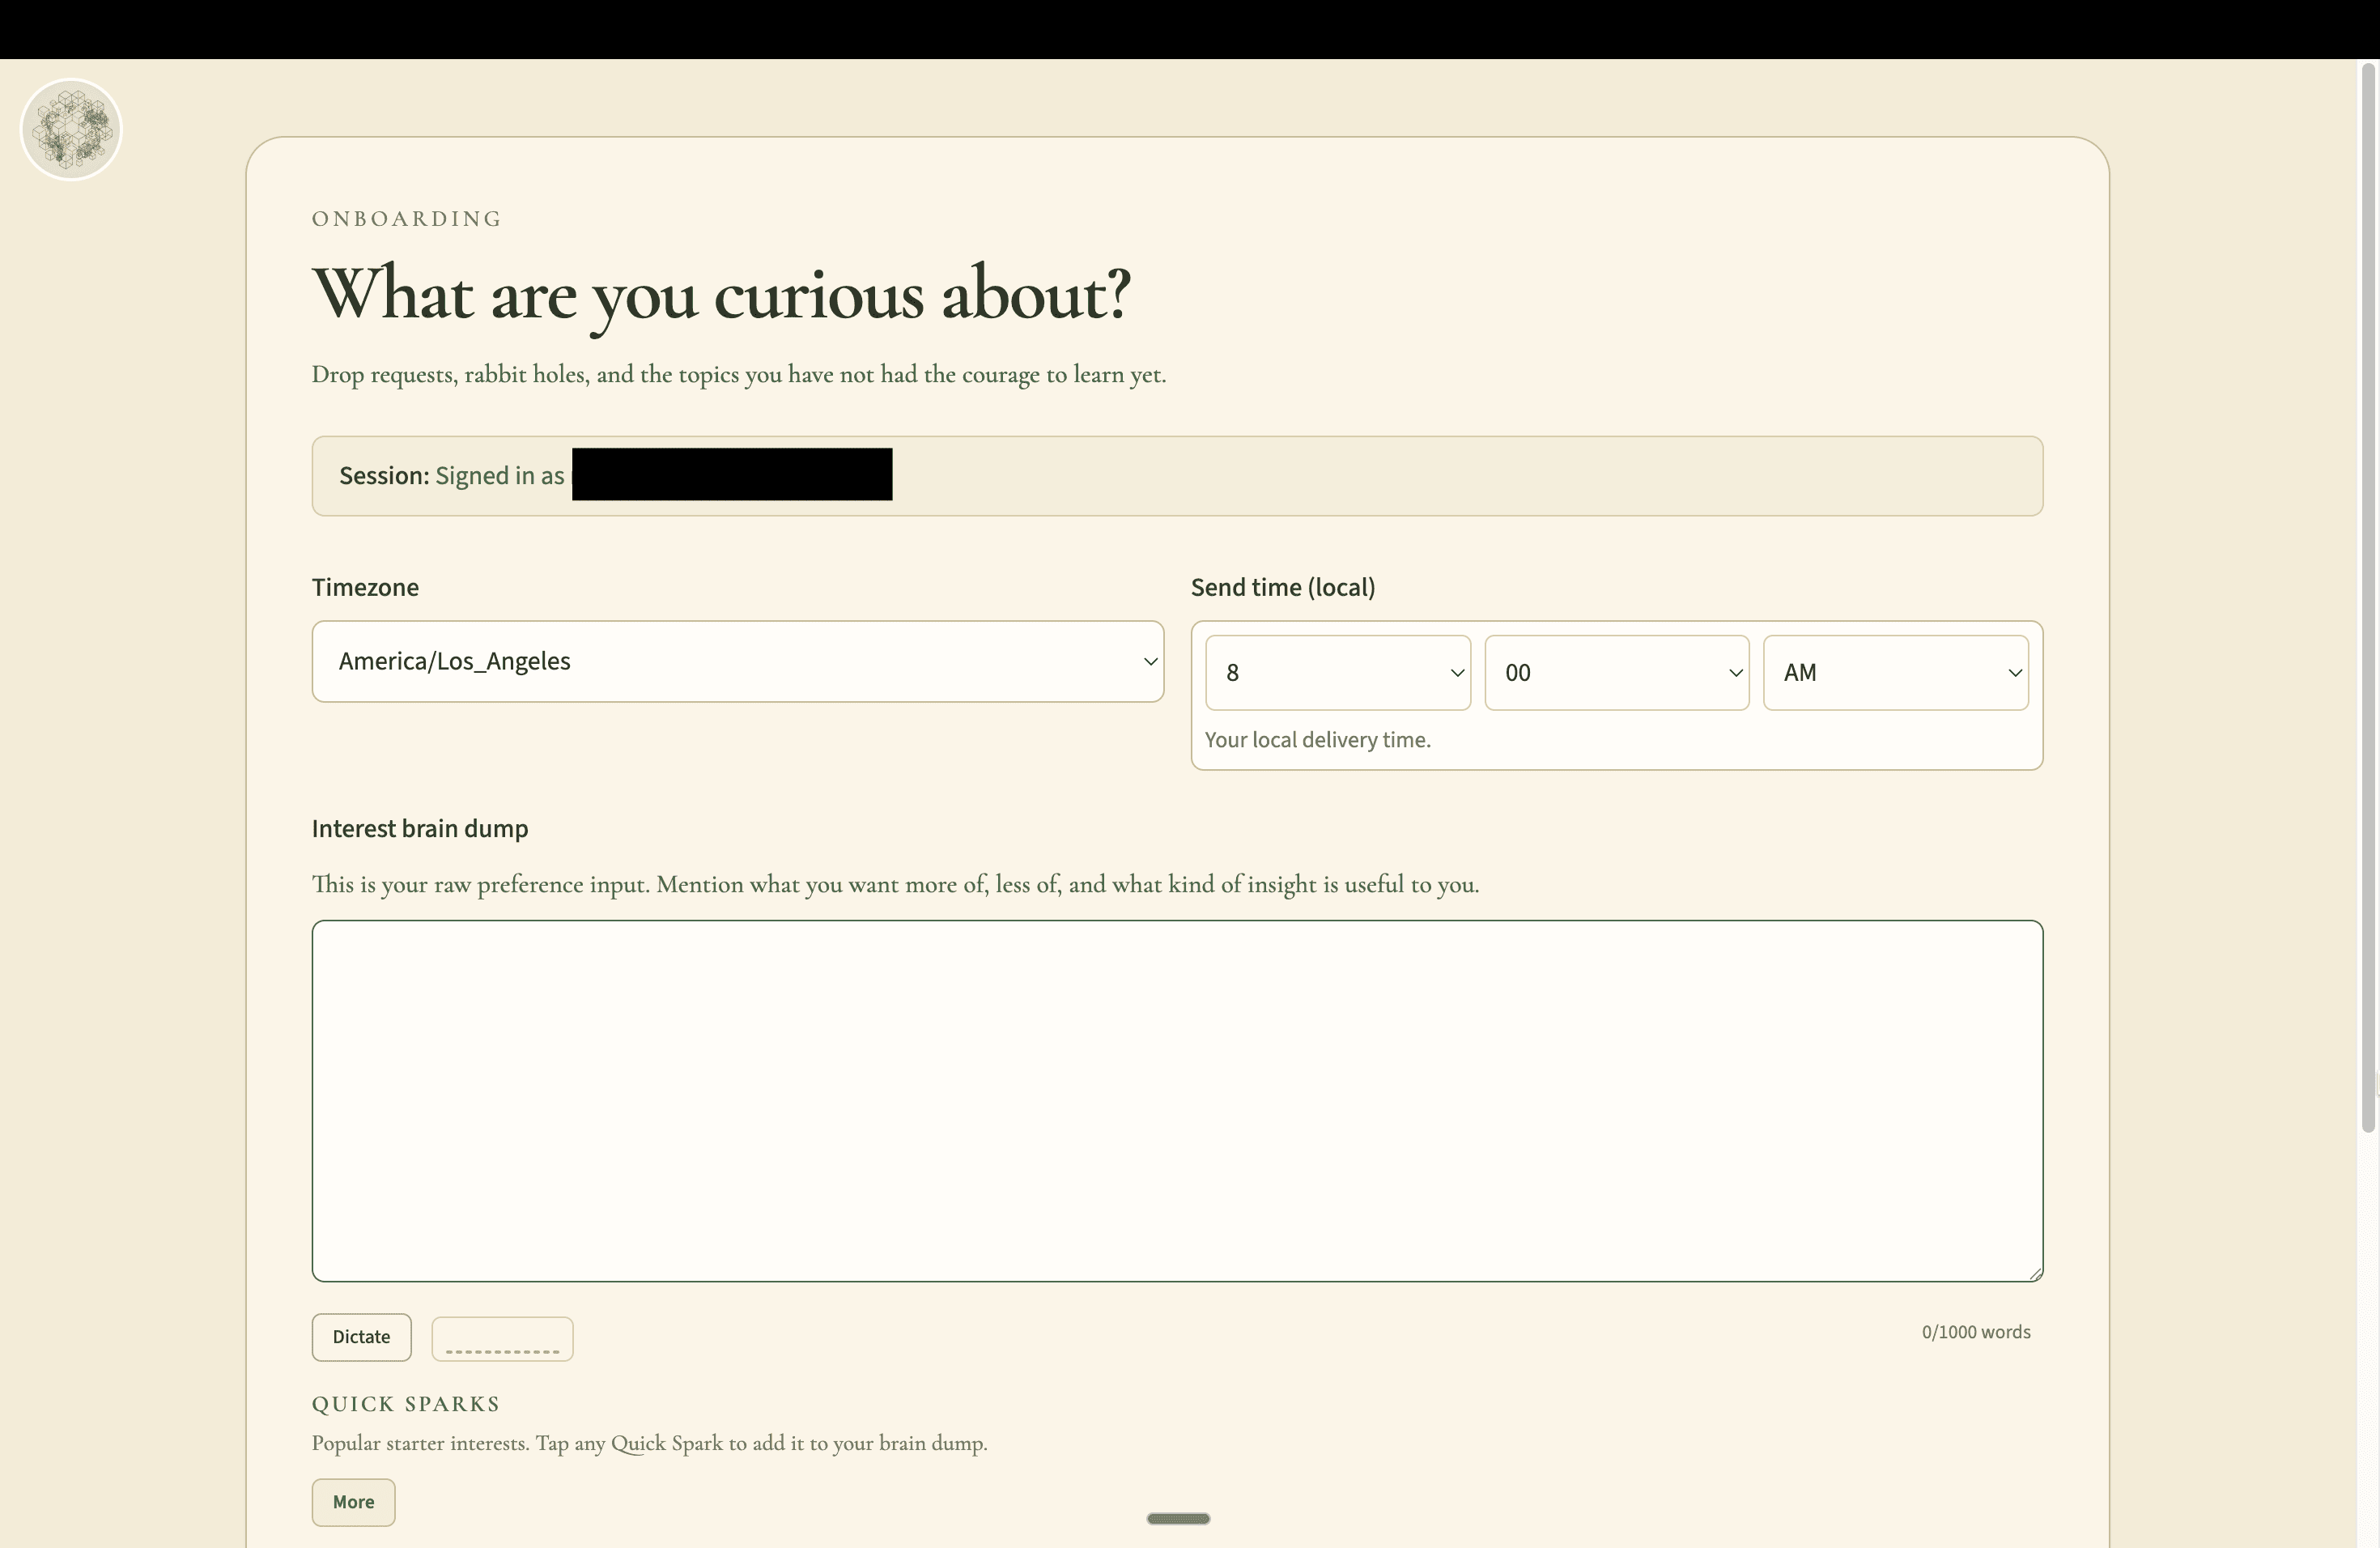Open the AM/PM dropdown
This screenshot has width=2380, height=1548.
click(1896, 673)
